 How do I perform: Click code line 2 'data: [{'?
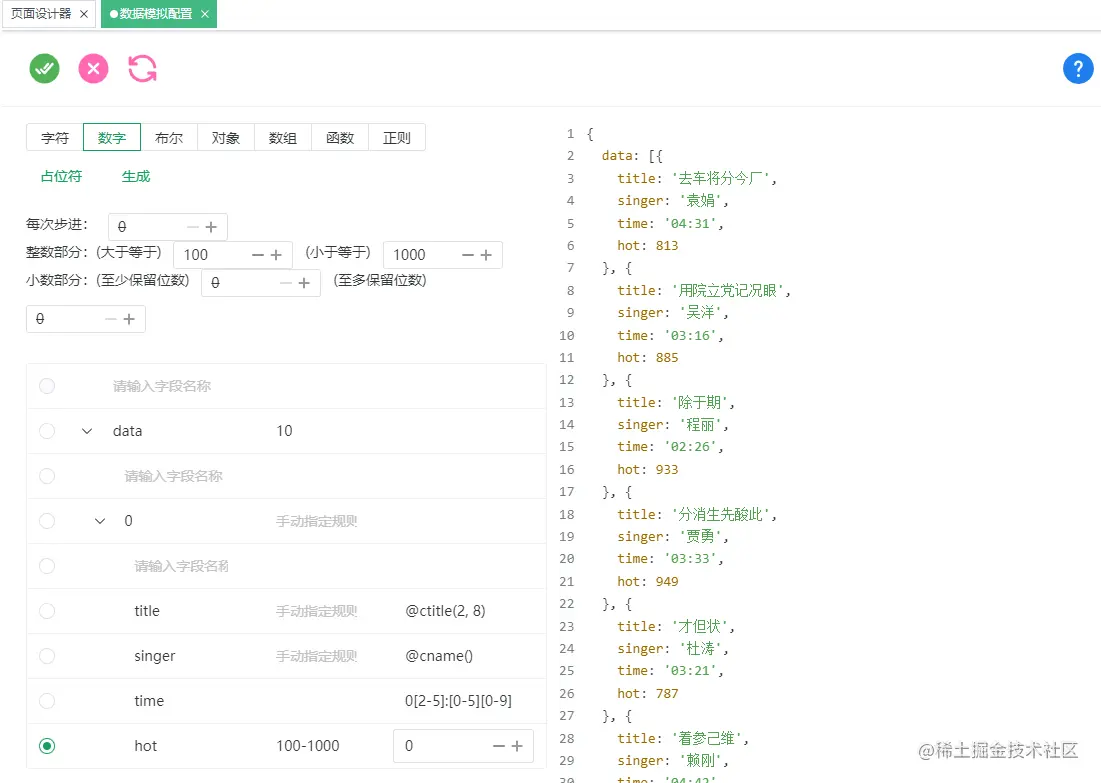(x=632, y=155)
